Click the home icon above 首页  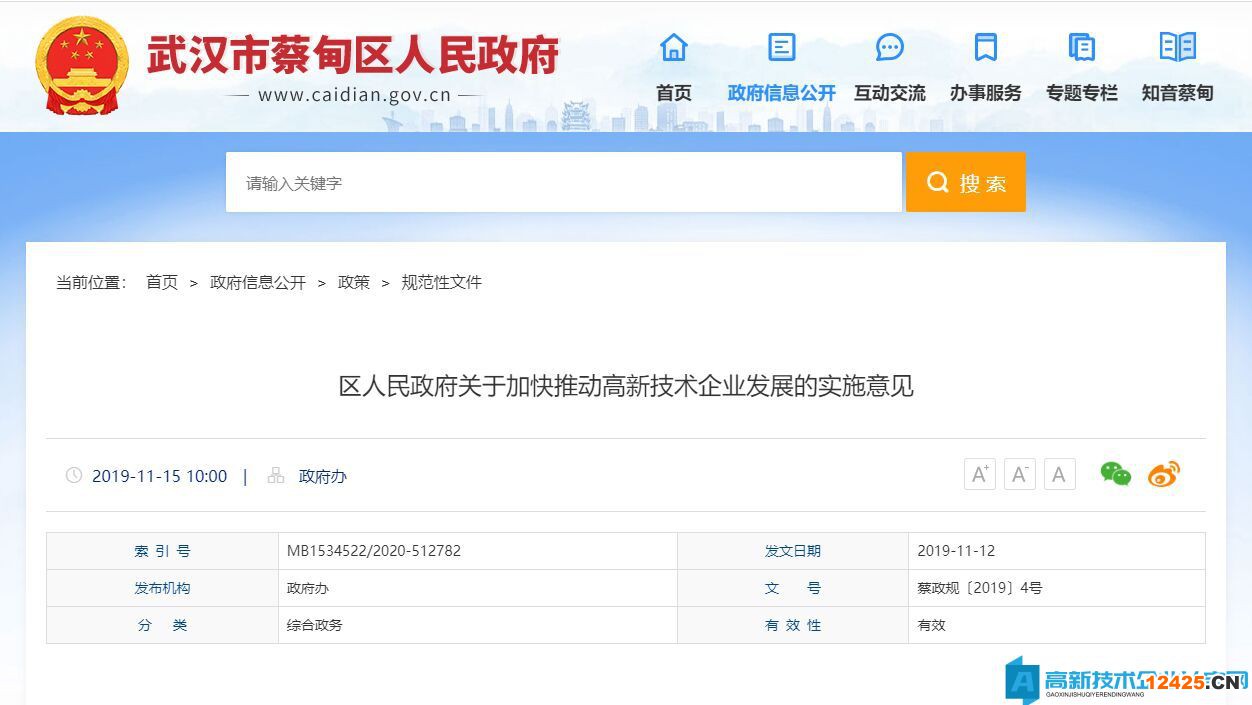(x=672, y=47)
